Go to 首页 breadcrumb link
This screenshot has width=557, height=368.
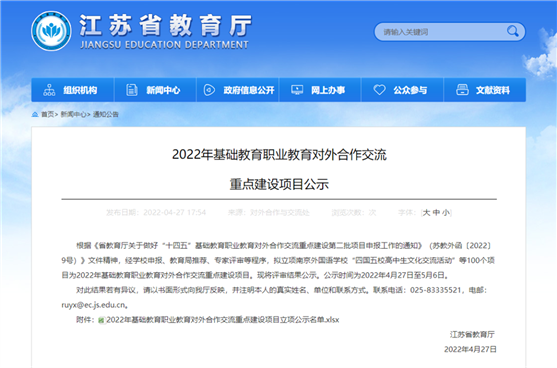click(x=48, y=114)
